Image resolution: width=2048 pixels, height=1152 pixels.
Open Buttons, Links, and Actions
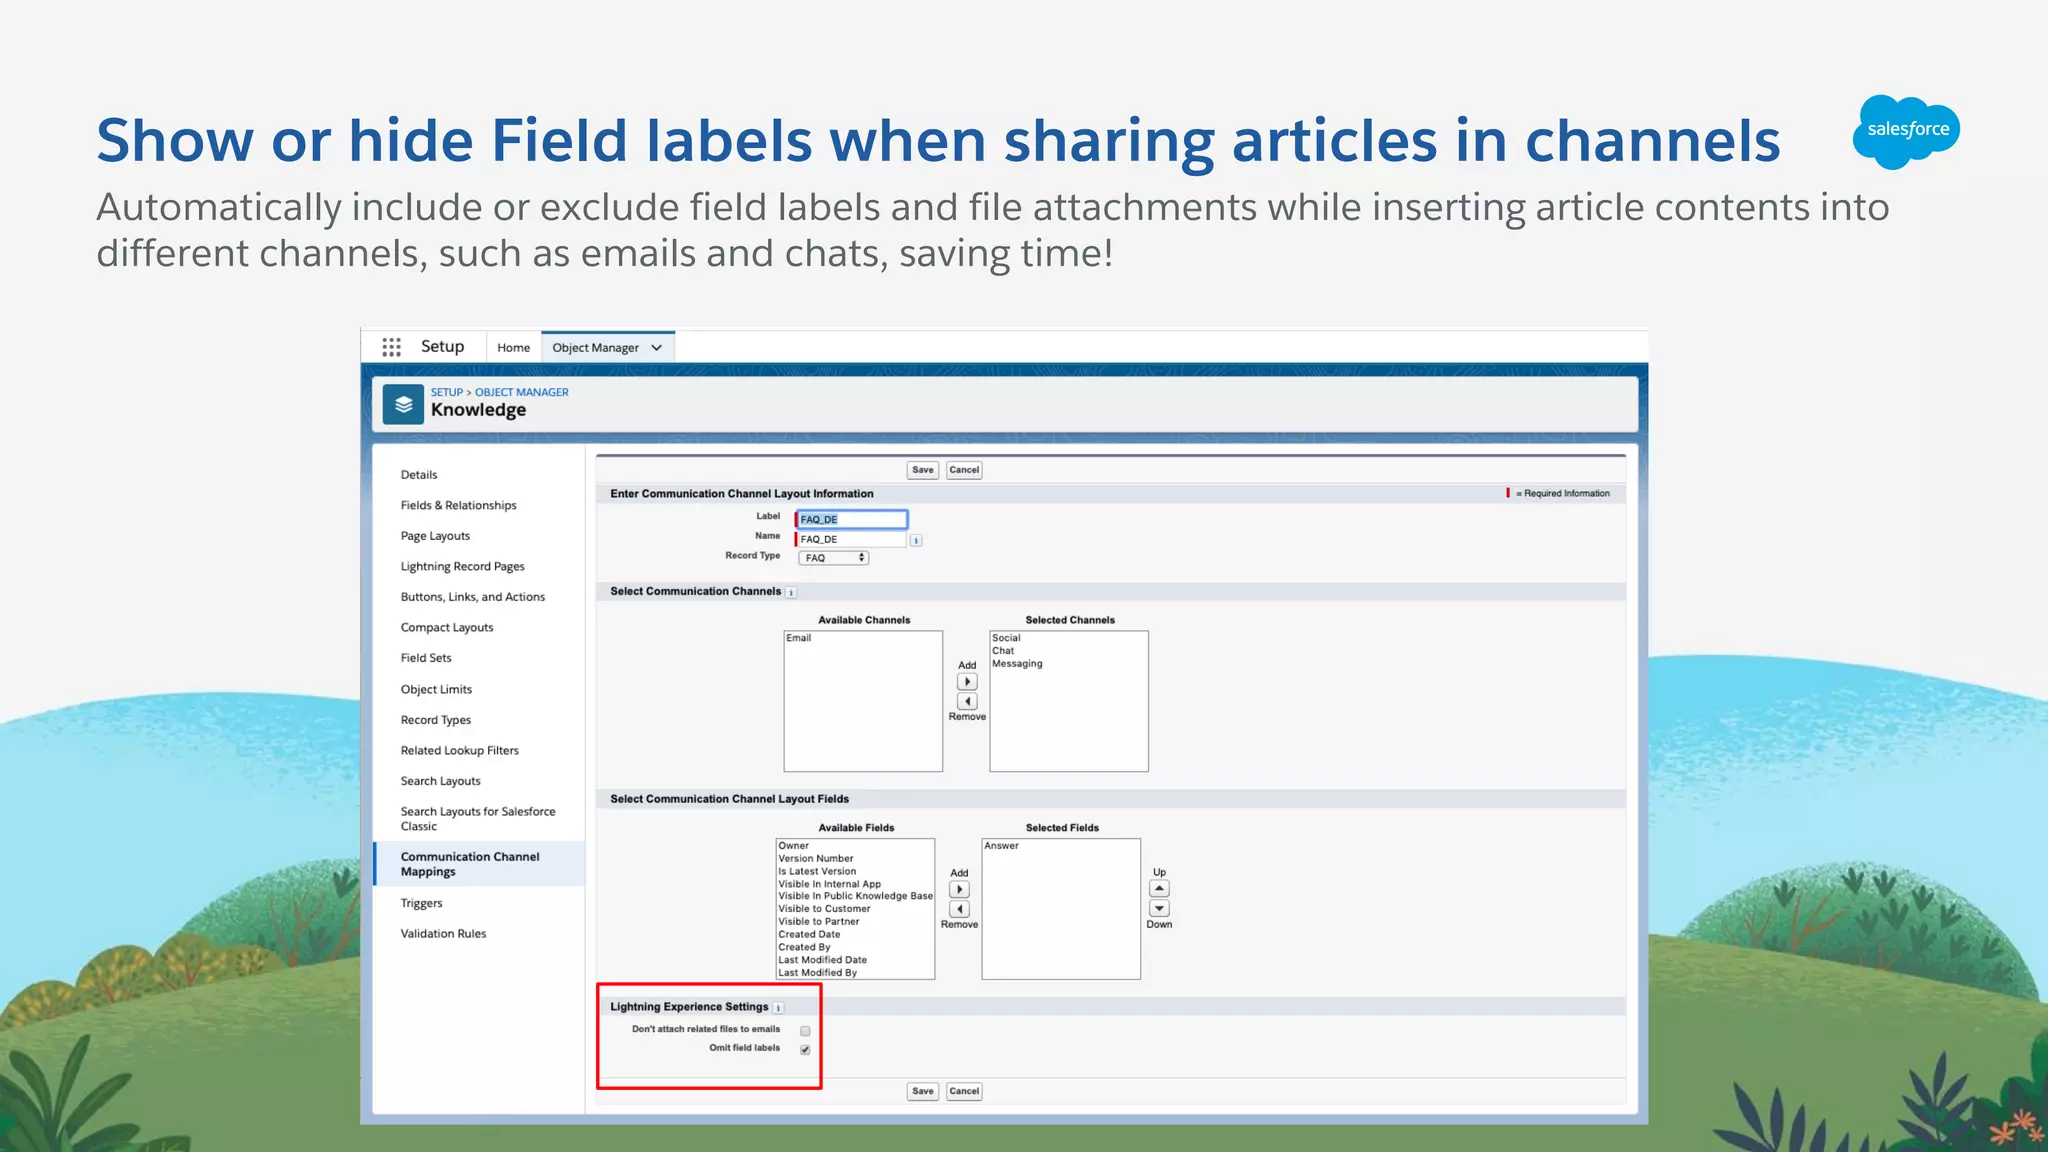[x=473, y=597]
